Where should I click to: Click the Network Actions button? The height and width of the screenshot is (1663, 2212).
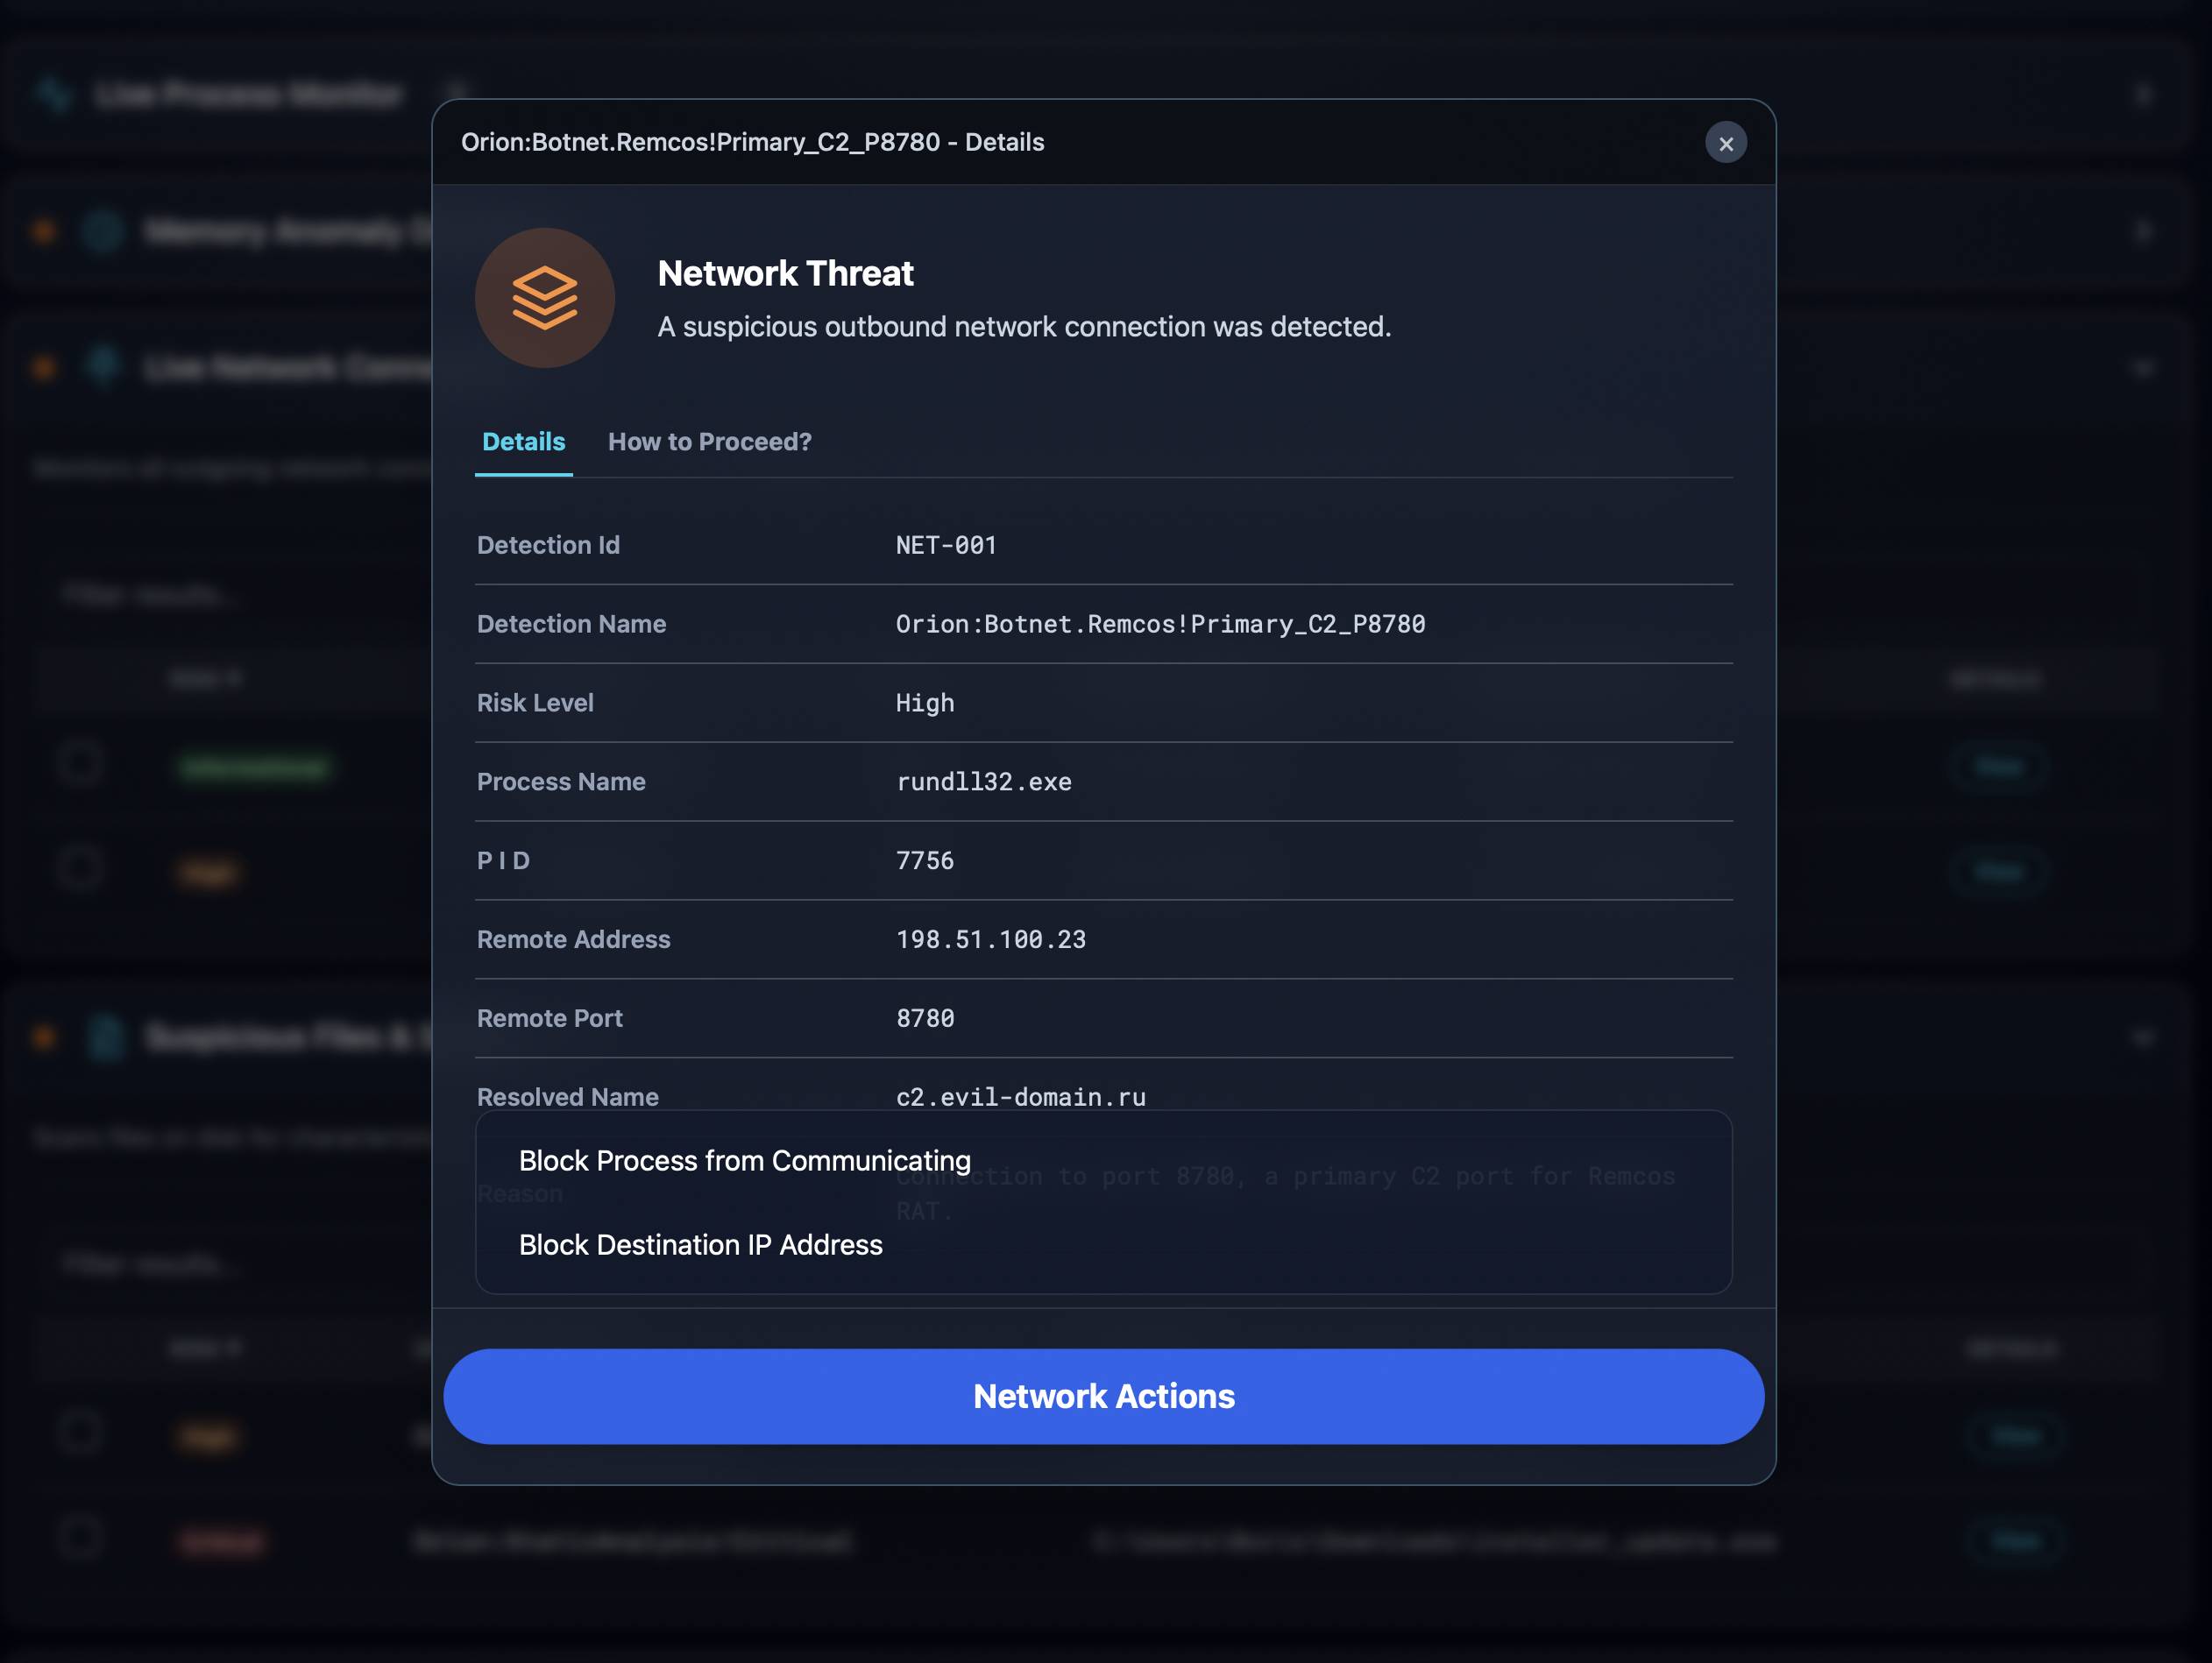1103,1395
